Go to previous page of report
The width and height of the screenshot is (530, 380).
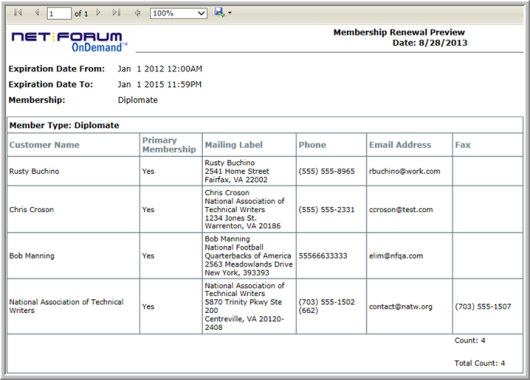[x=37, y=13]
